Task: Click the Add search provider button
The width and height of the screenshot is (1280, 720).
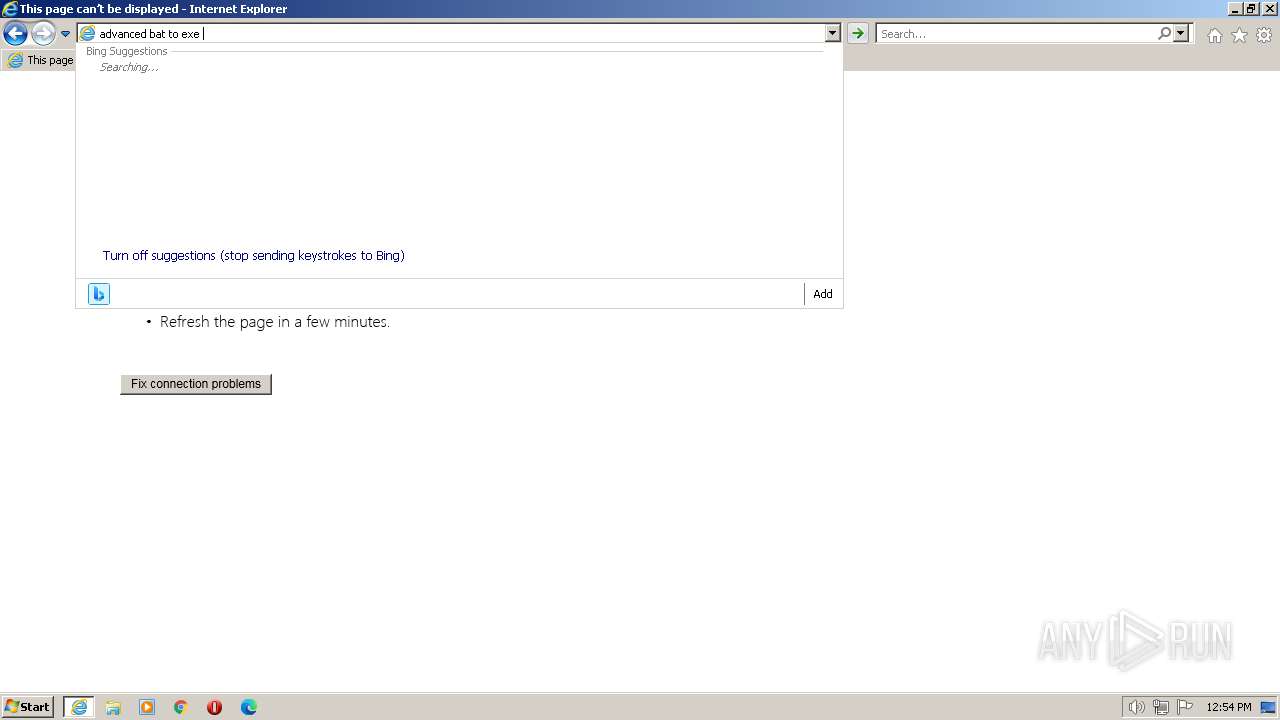Action: tap(822, 294)
